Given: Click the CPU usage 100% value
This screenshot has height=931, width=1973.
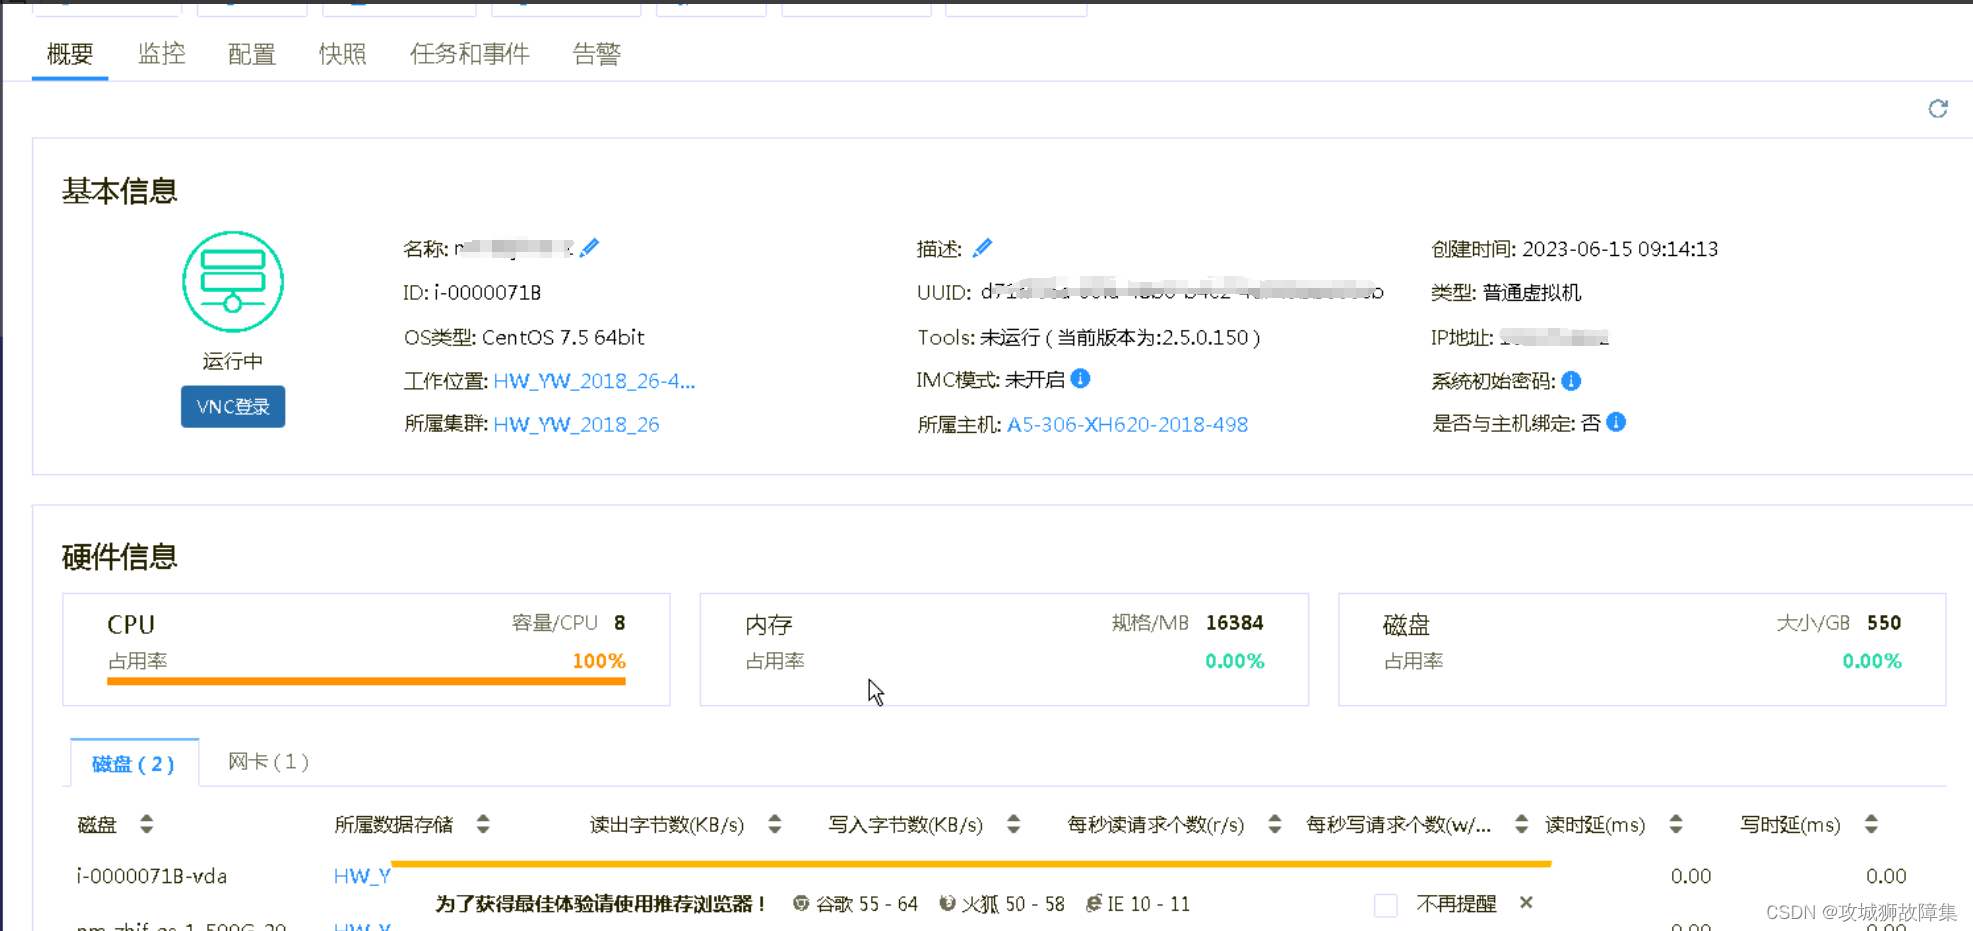Looking at the screenshot, I should (x=598, y=661).
